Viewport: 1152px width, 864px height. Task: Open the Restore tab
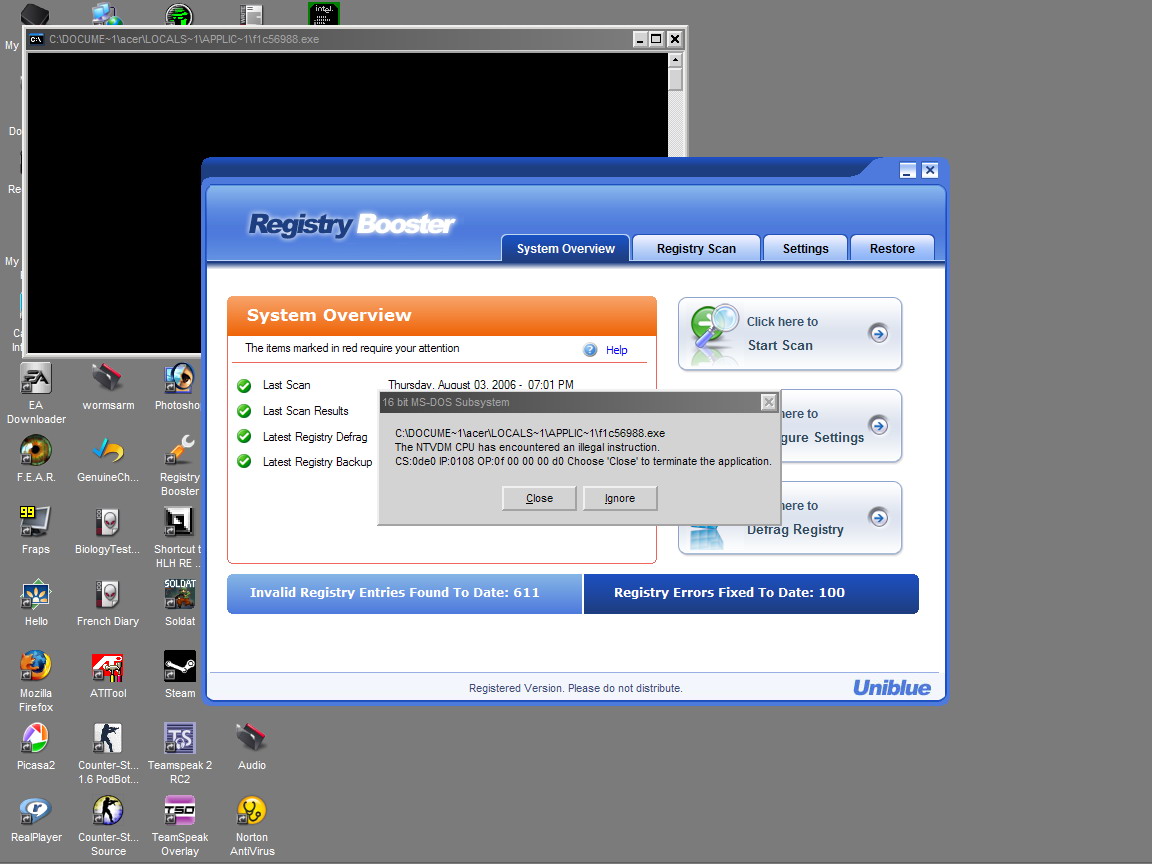click(892, 248)
